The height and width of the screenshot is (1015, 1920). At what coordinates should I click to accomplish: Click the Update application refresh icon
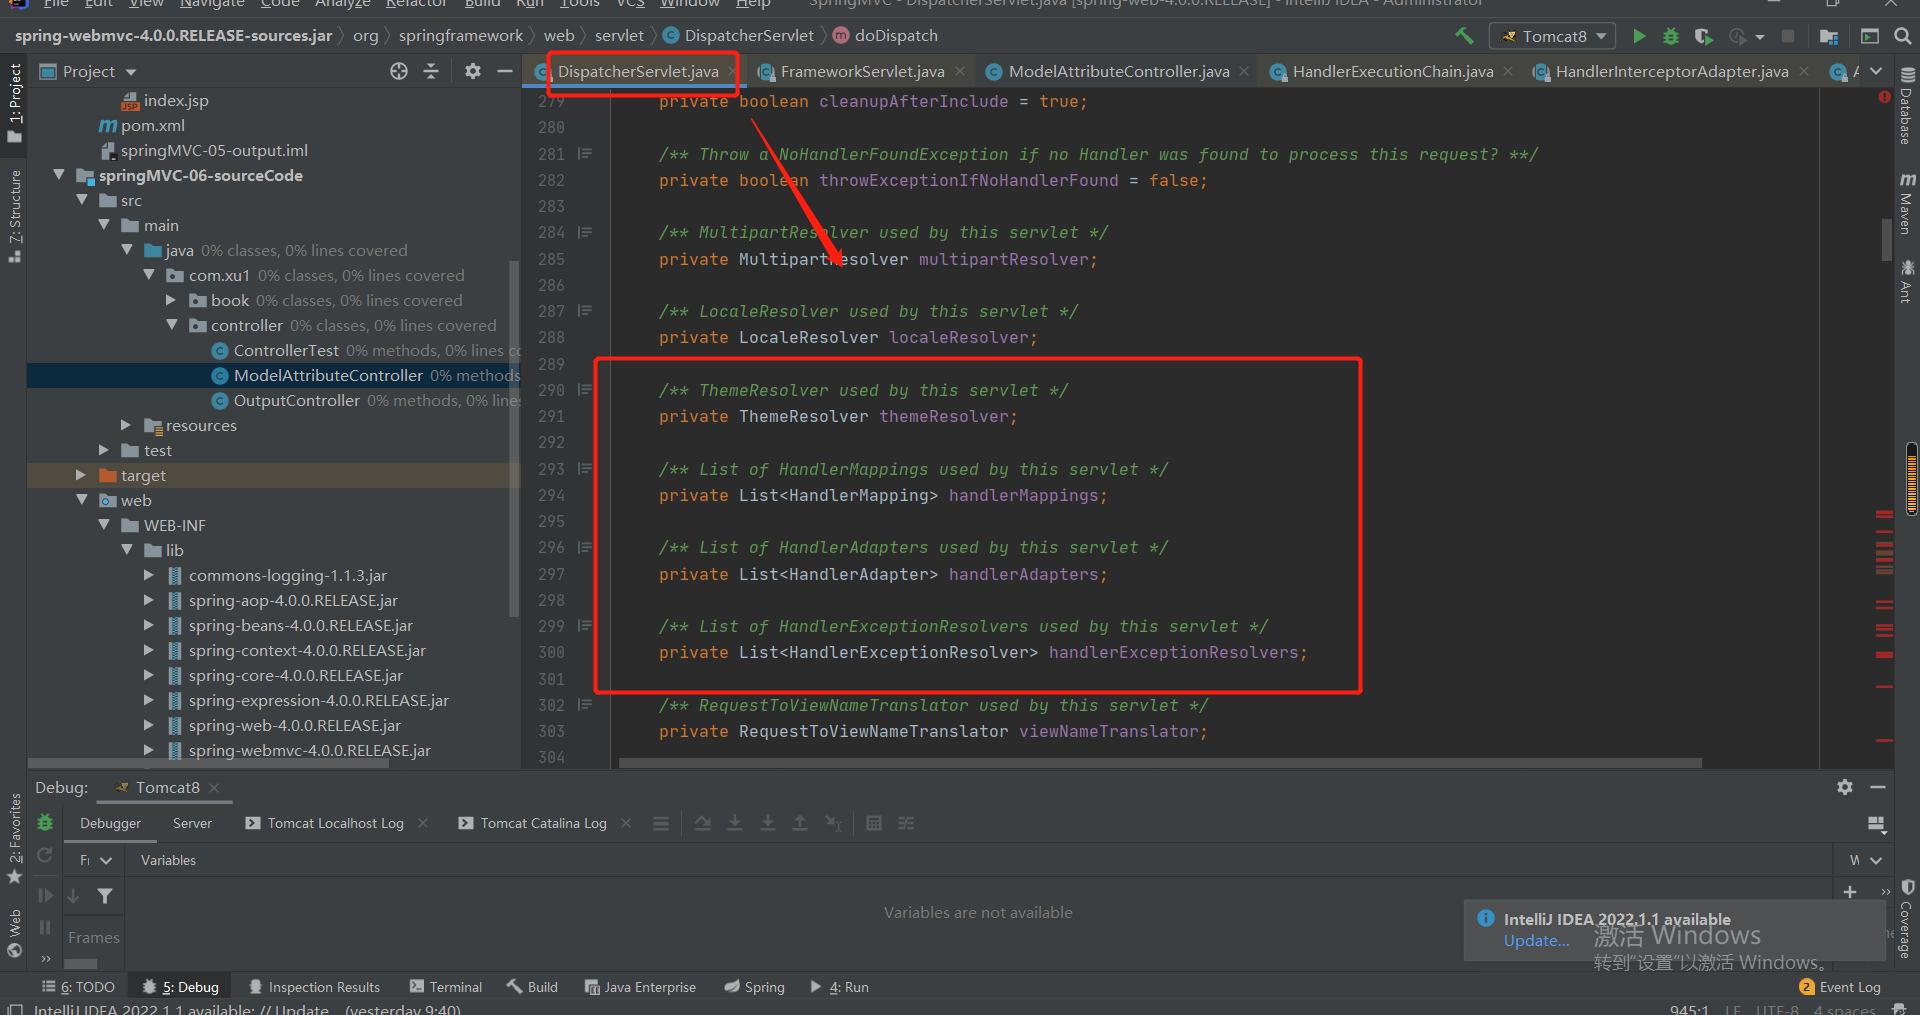[45, 855]
